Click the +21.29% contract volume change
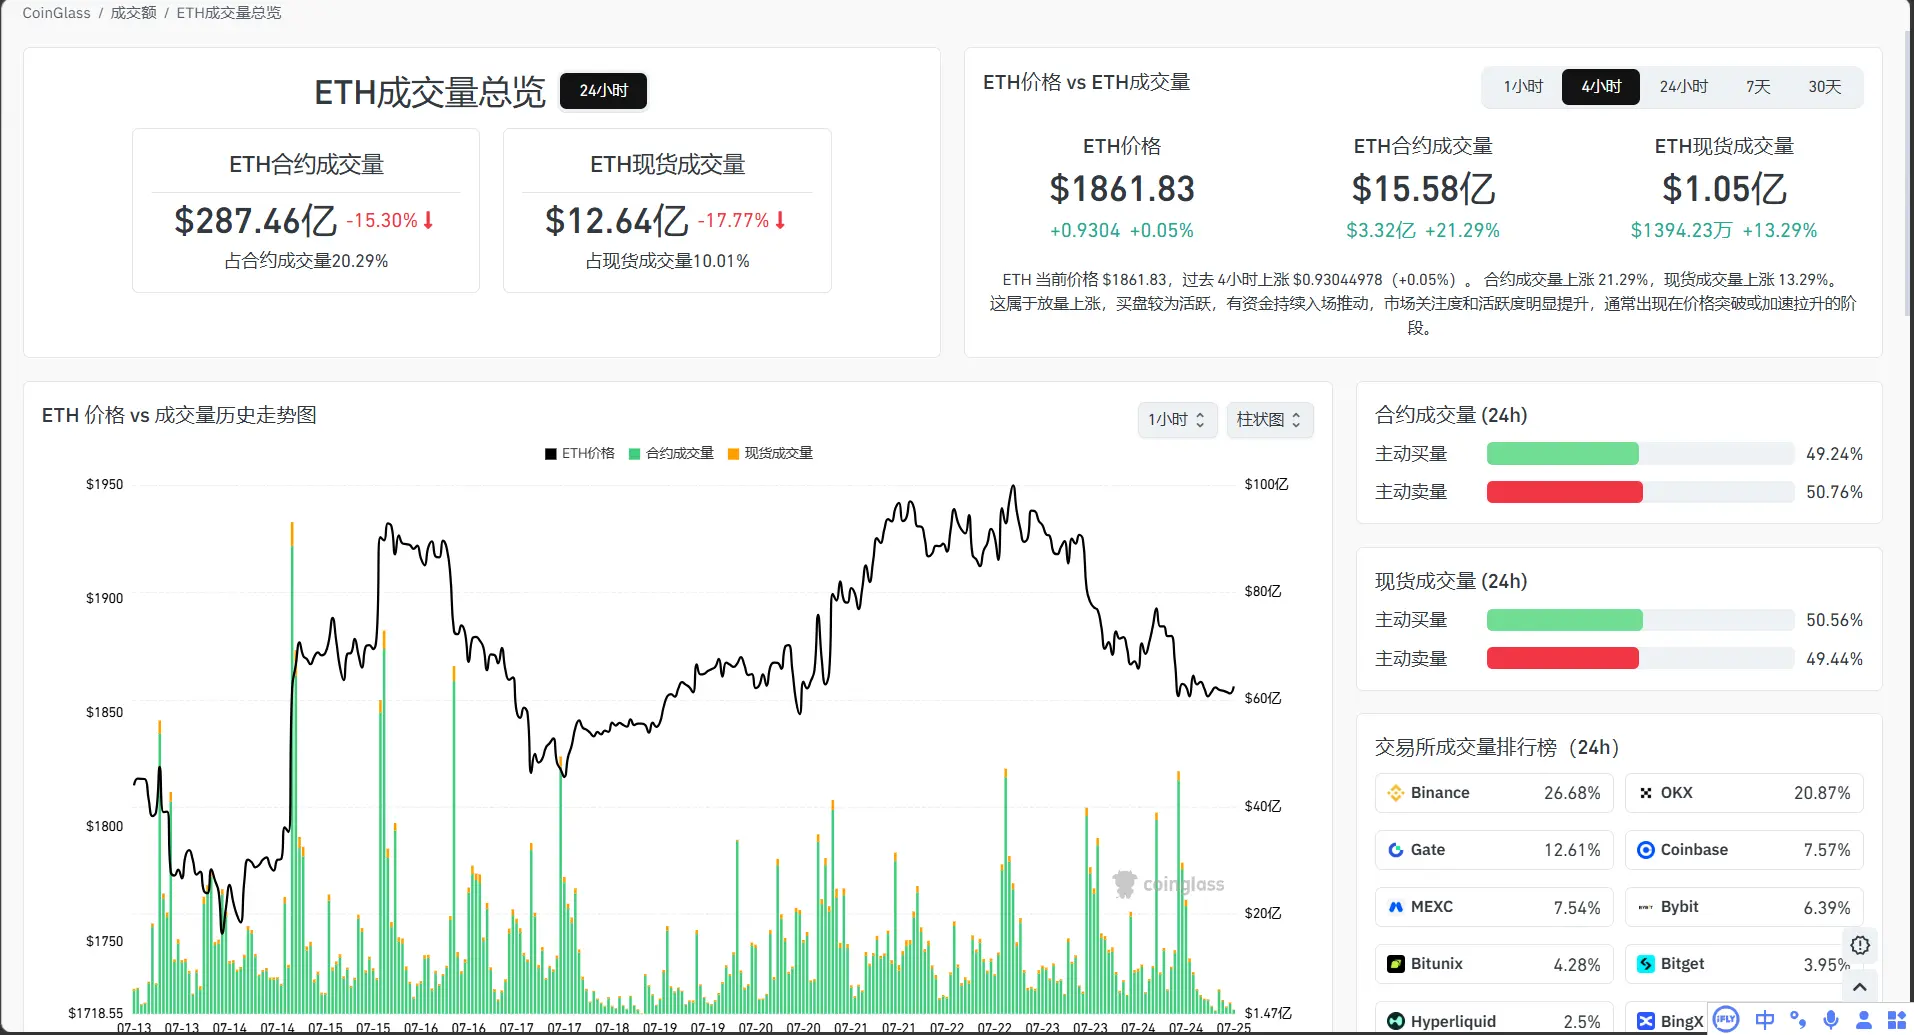 point(1462,231)
